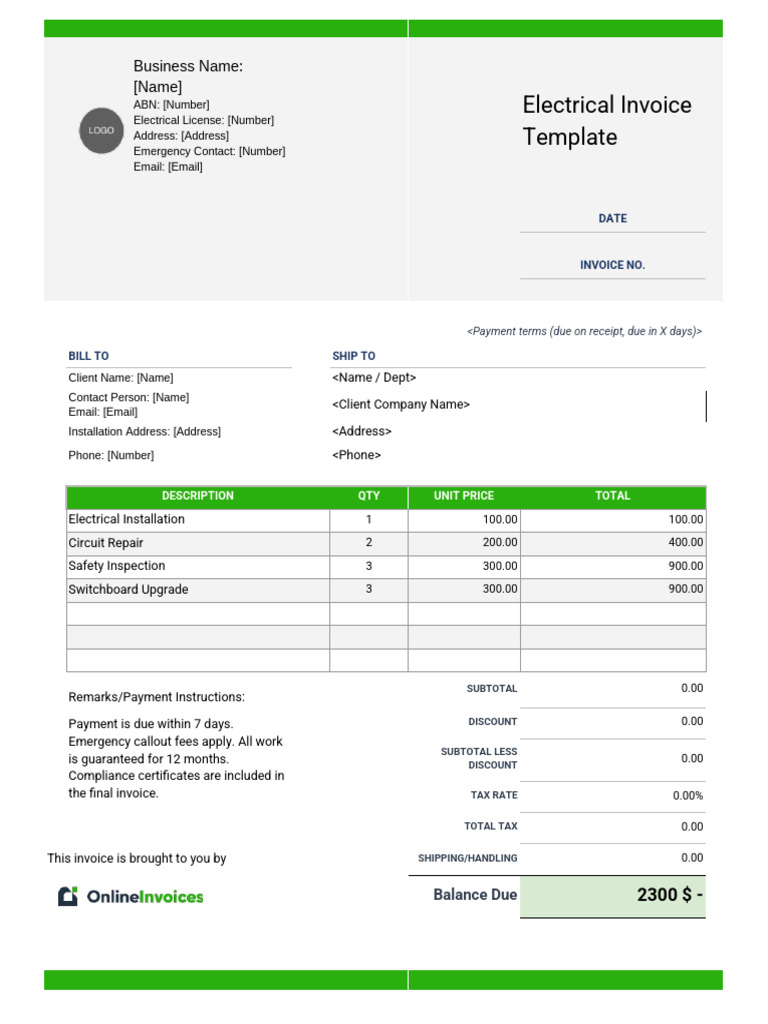The width and height of the screenshot is (768, 1024).
Task: Click the BILL TO heading
Action: pyautogui.click(x=89, y=356)
